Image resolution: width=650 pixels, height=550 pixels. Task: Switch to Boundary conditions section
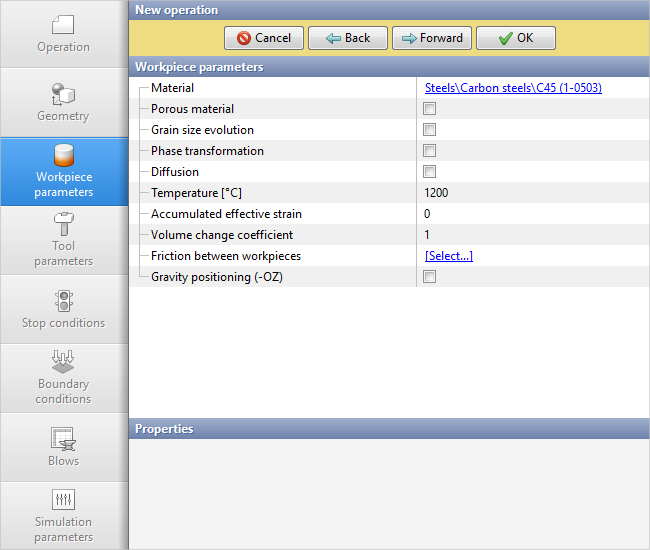(63, 378)
